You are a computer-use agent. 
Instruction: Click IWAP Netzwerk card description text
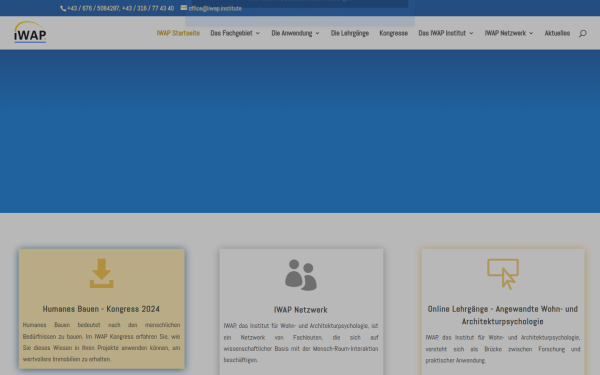tap(301, 343)
